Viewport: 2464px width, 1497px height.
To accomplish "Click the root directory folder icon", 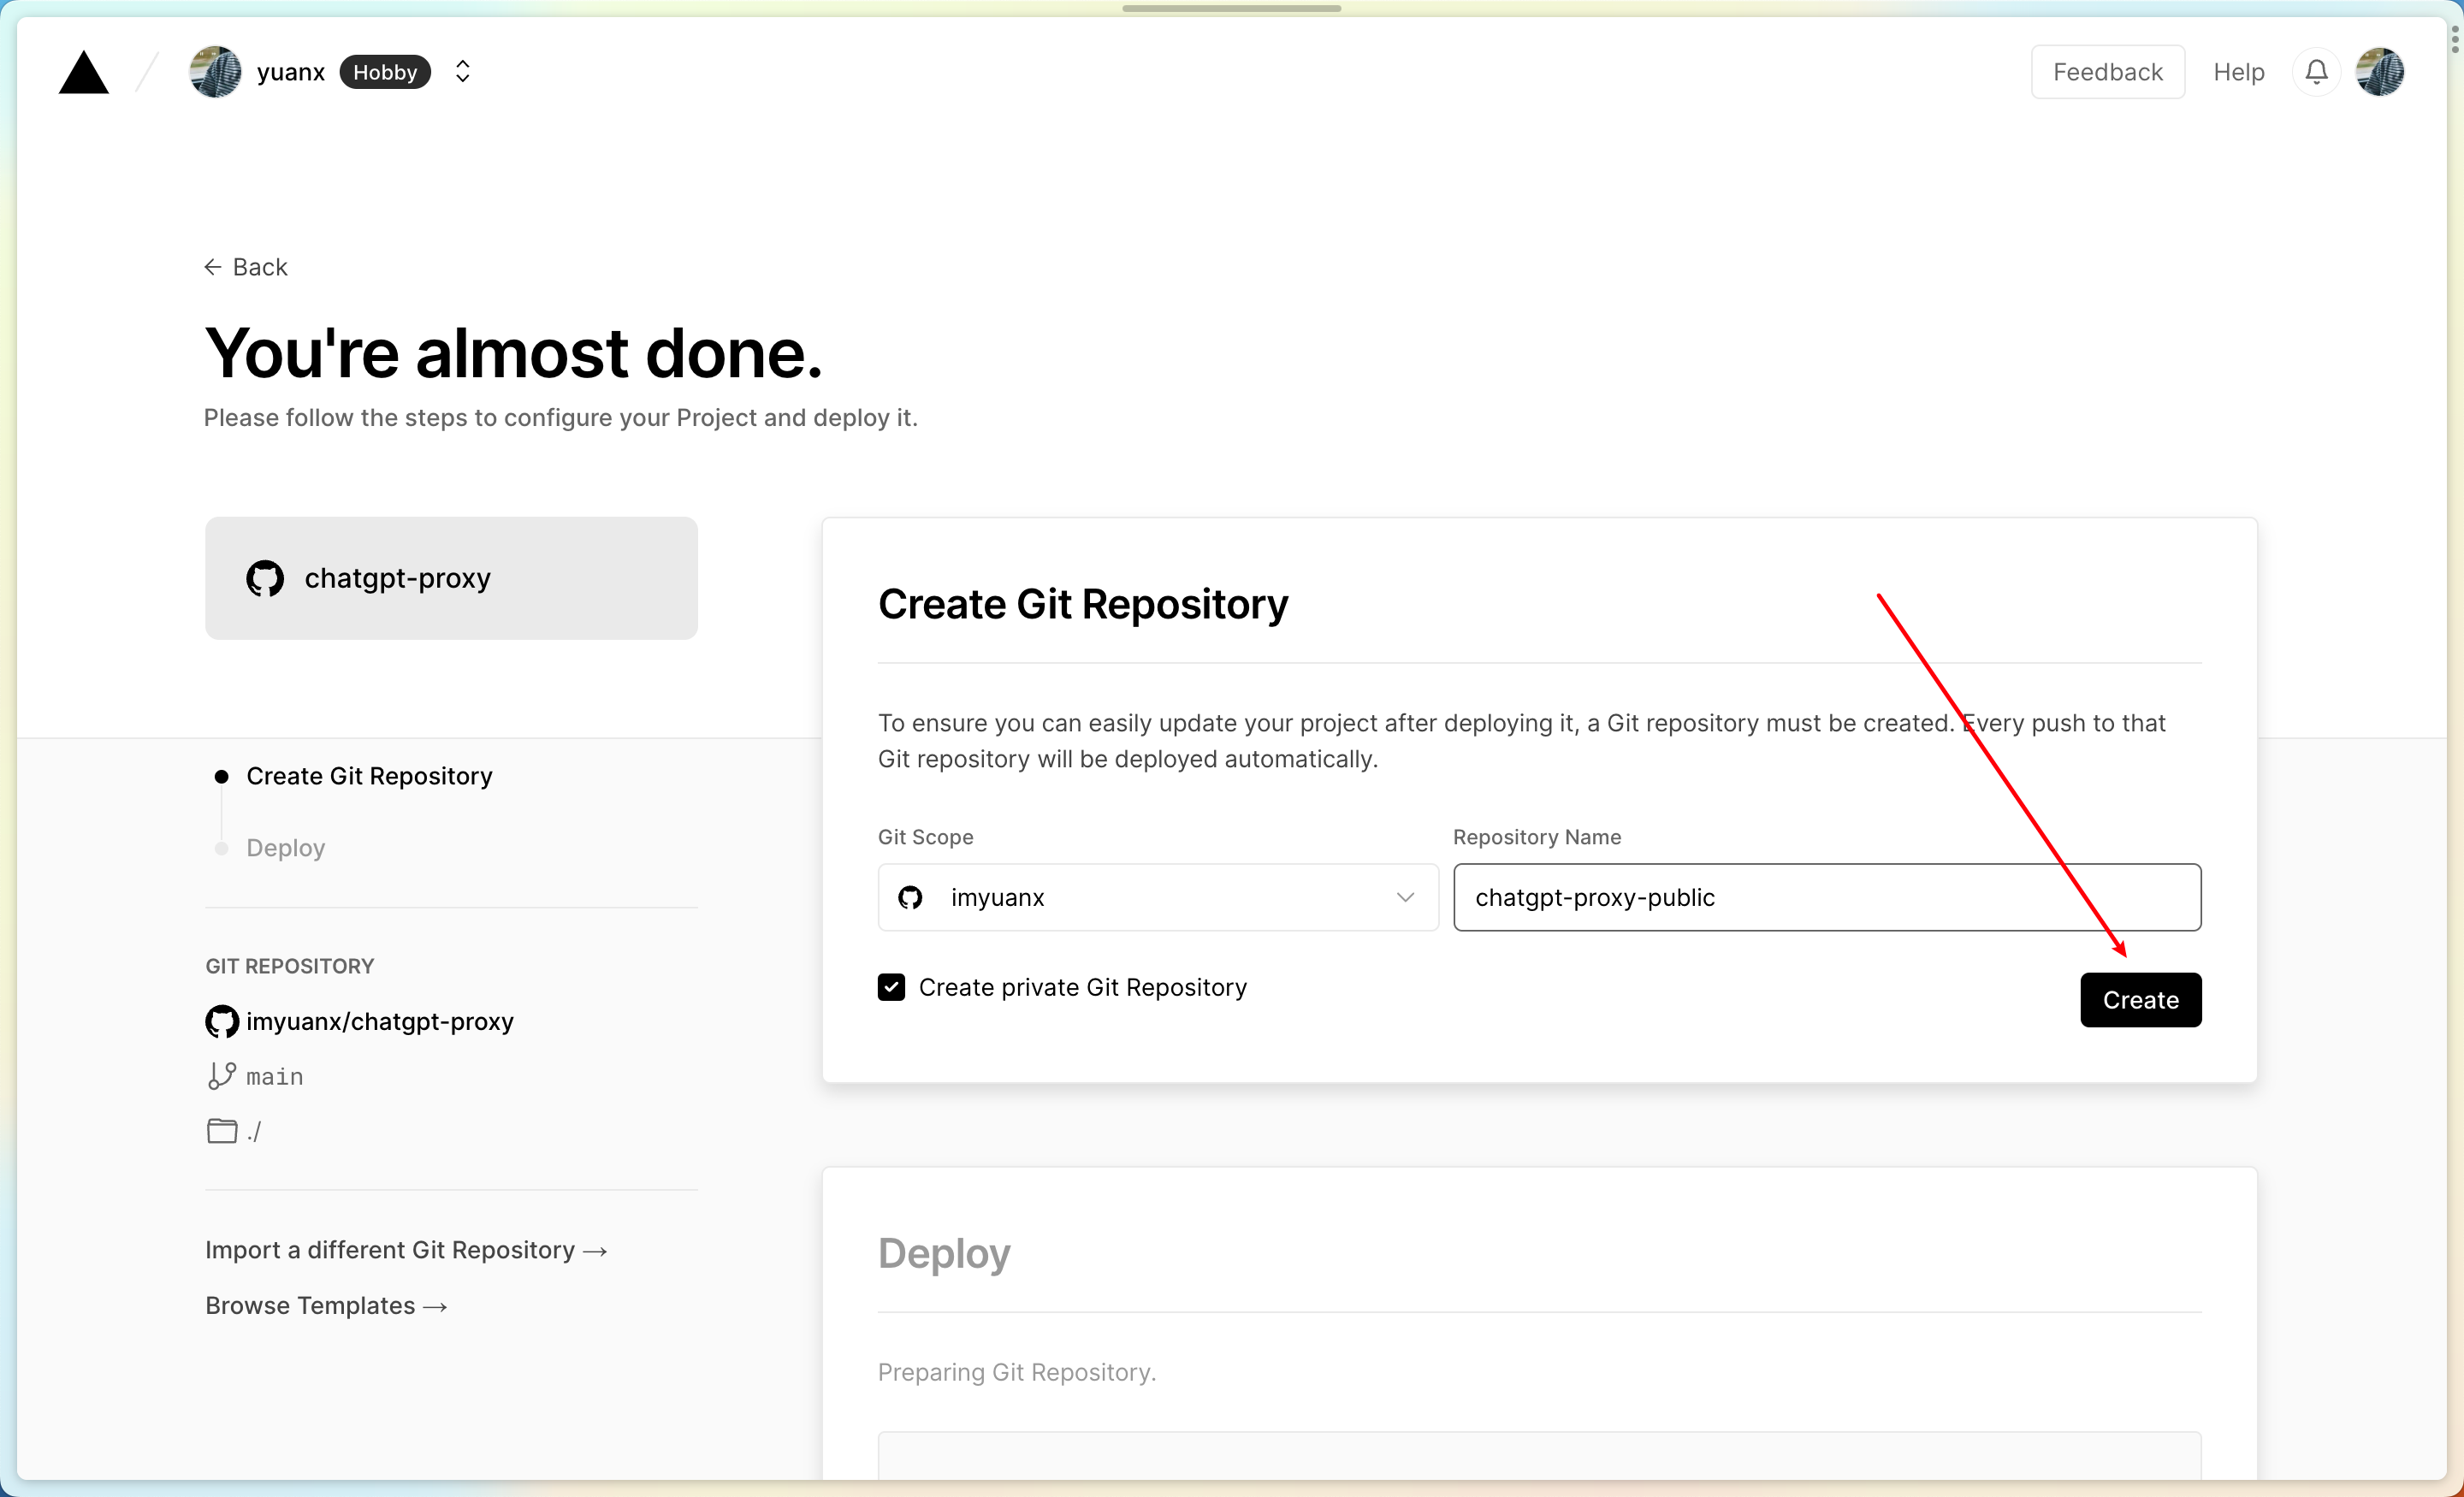I will pos(221,1131).
